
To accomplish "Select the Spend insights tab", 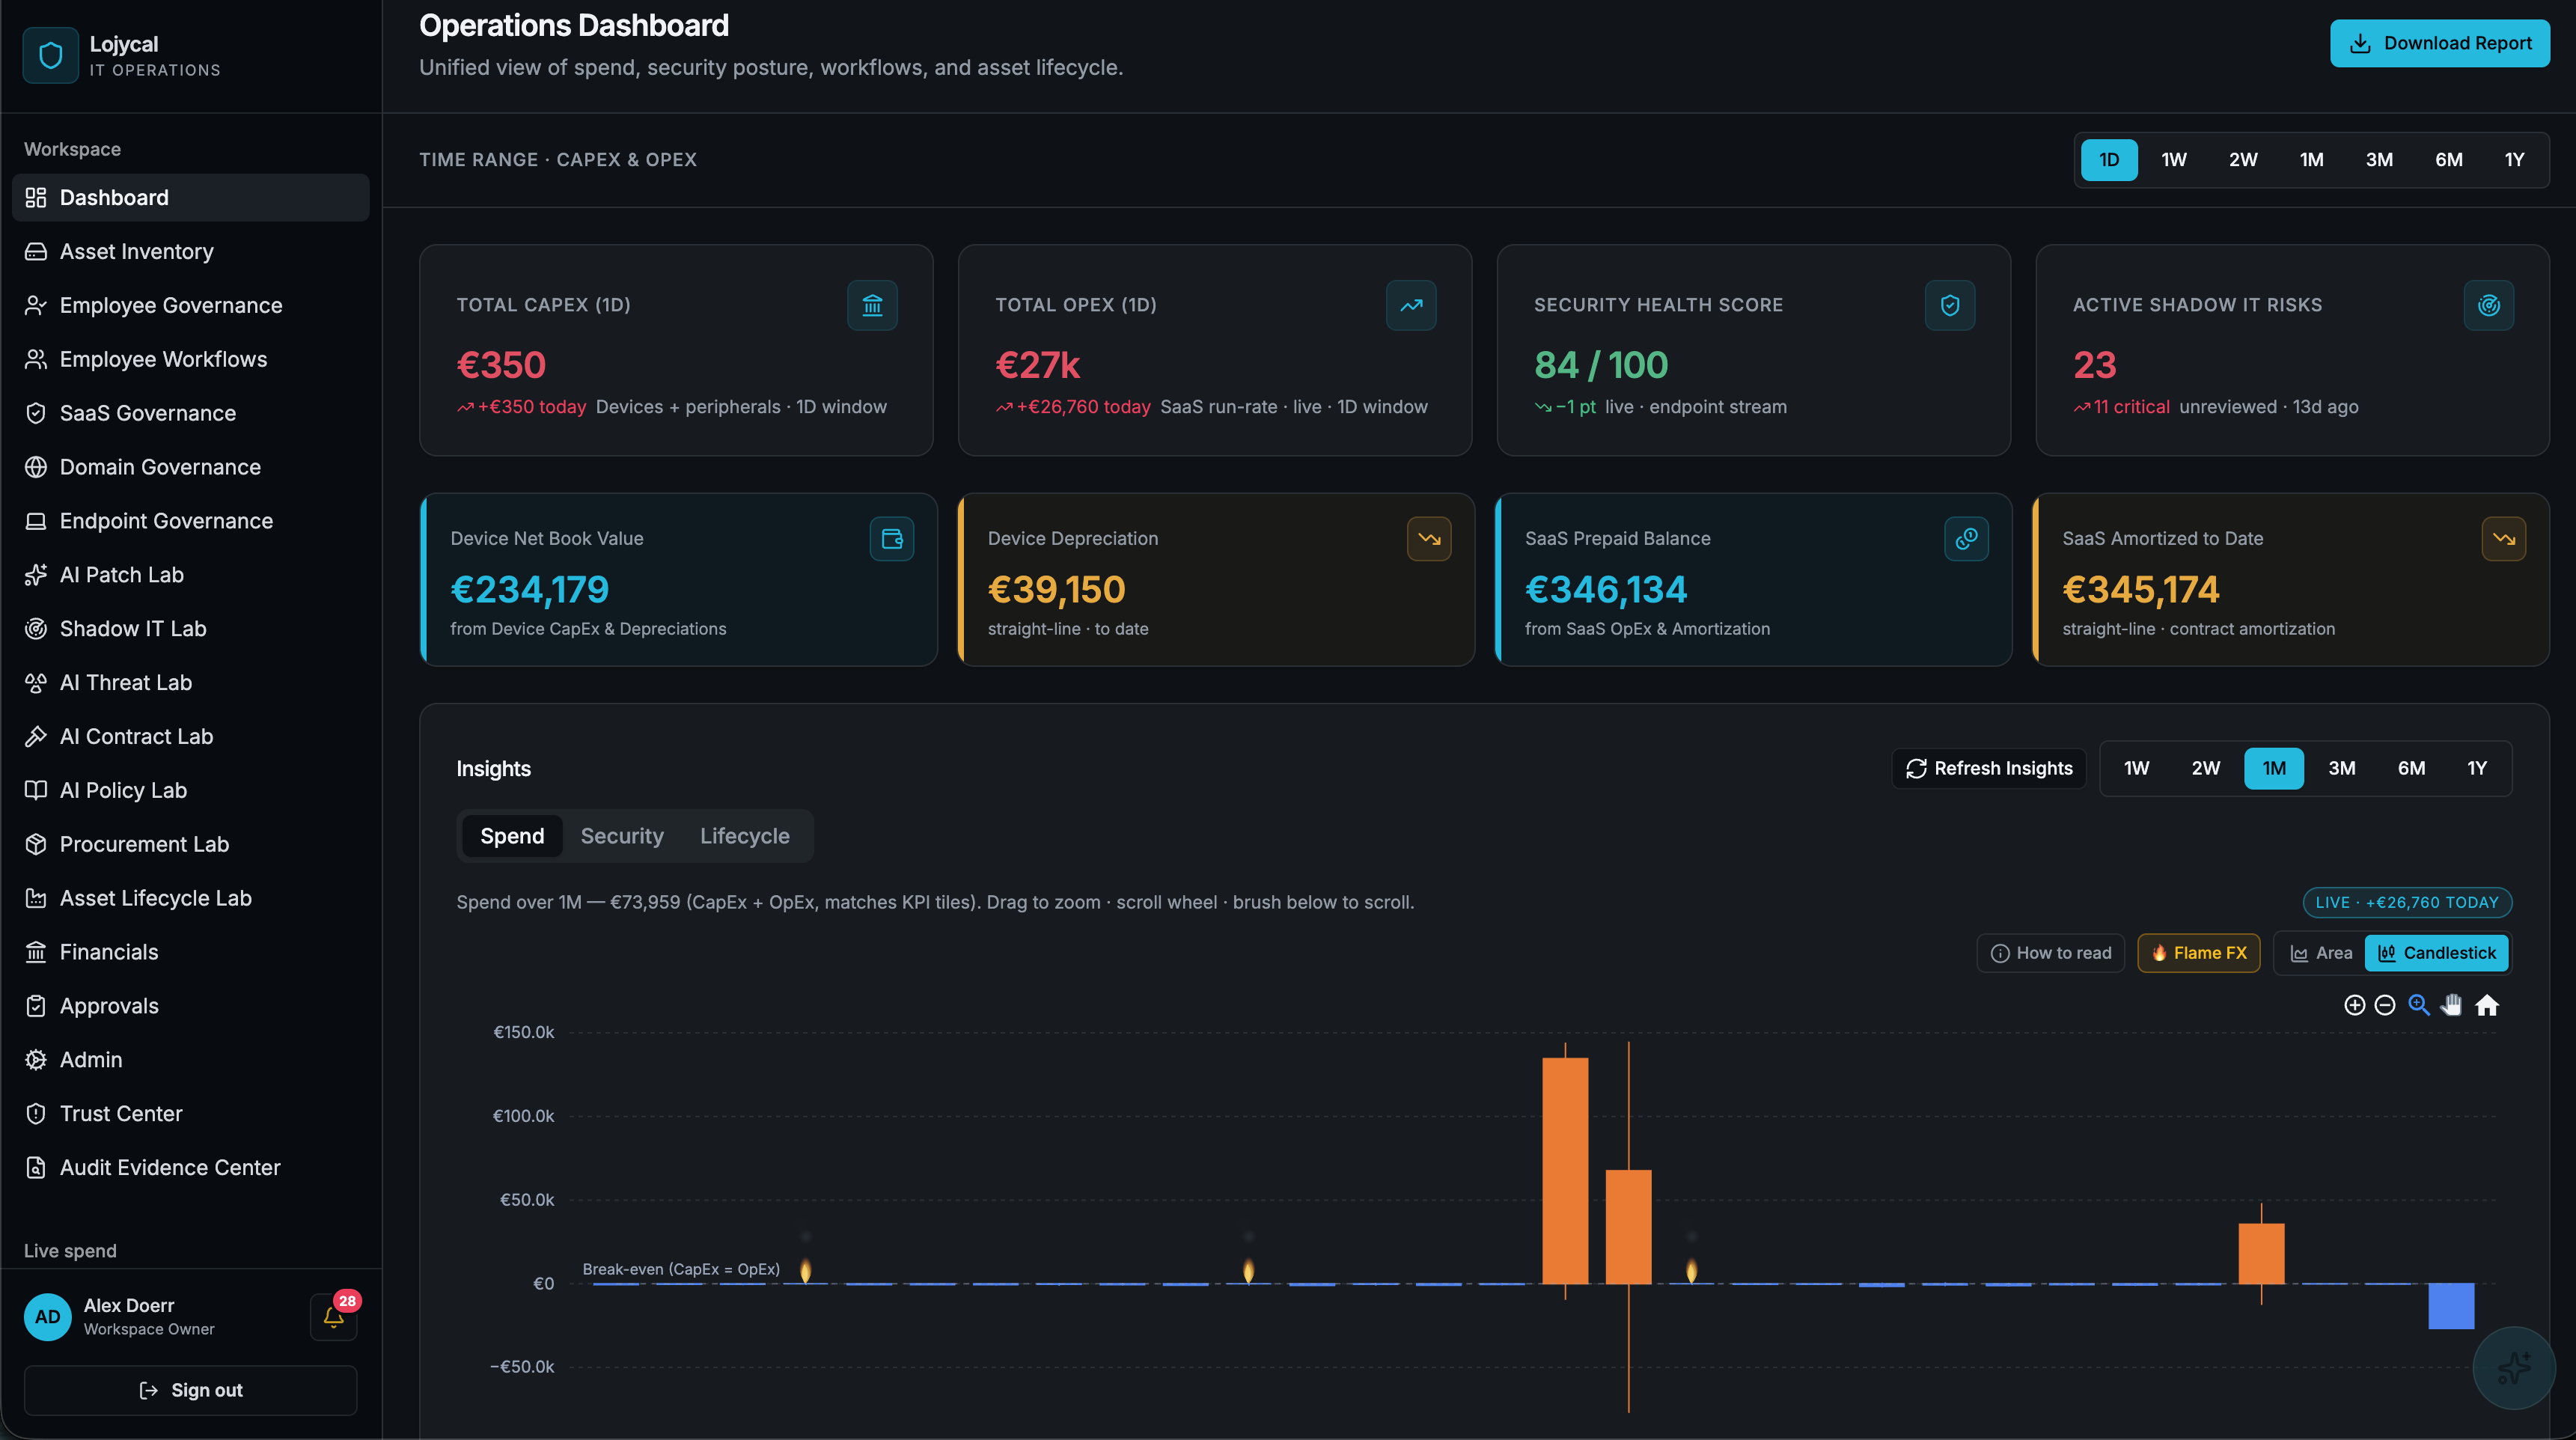I will pyautogui.click(x=512, y=836).
